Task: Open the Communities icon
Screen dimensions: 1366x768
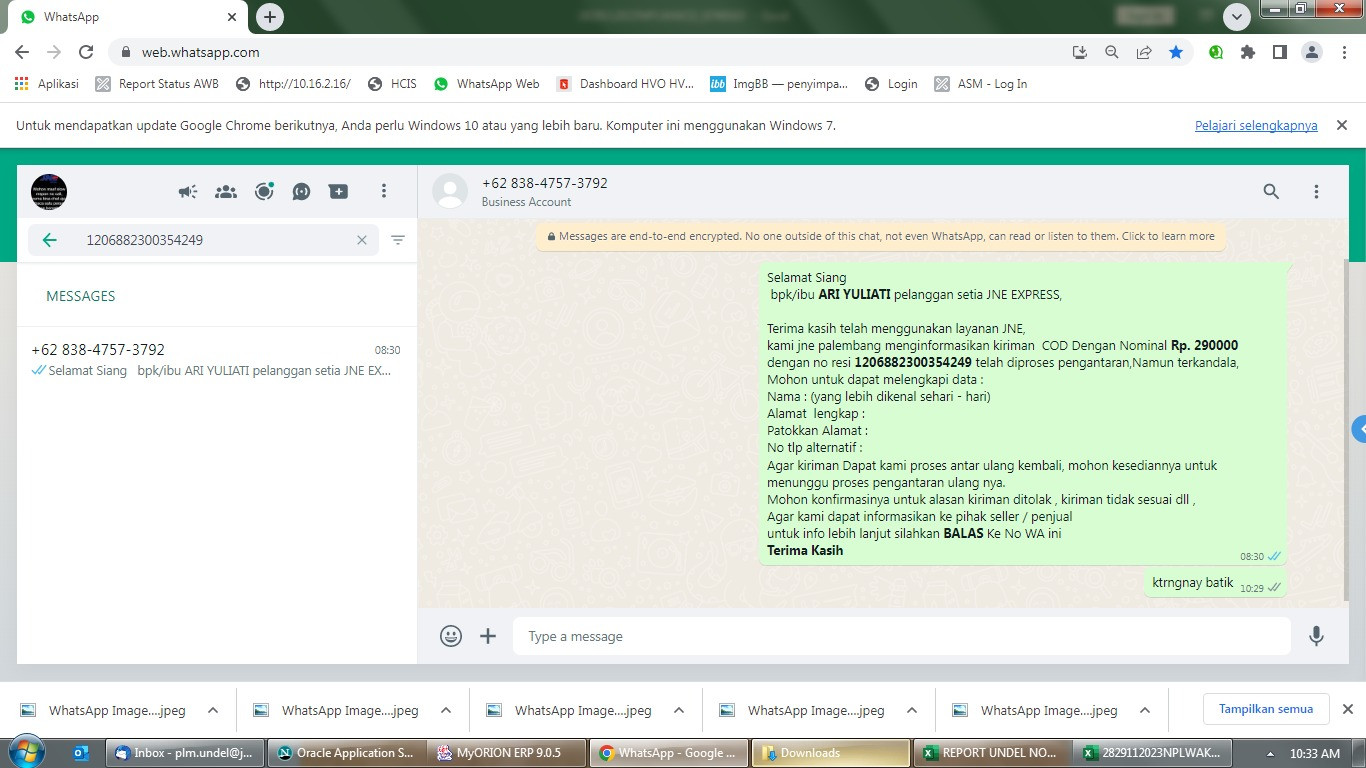Action: (226, 191)
